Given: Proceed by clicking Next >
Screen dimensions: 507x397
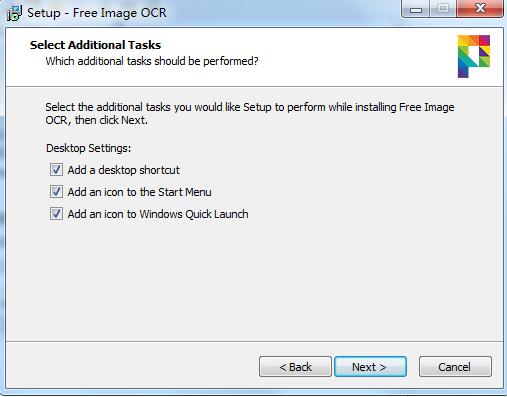Looking at the screenshot, I should (370, 367).
